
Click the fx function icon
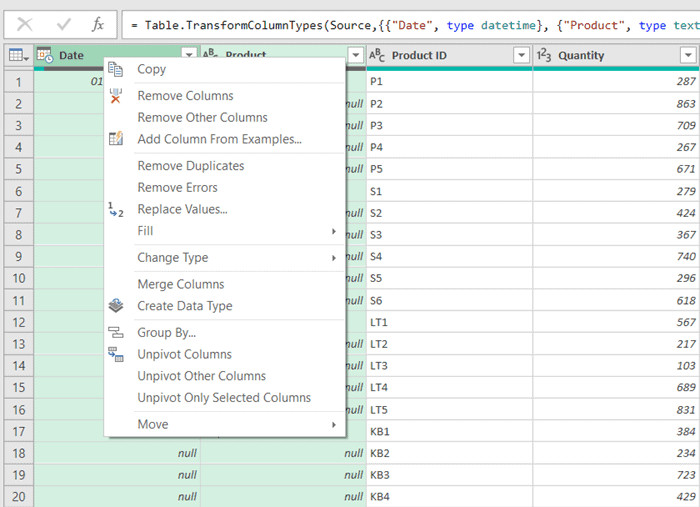pos(97,24)
